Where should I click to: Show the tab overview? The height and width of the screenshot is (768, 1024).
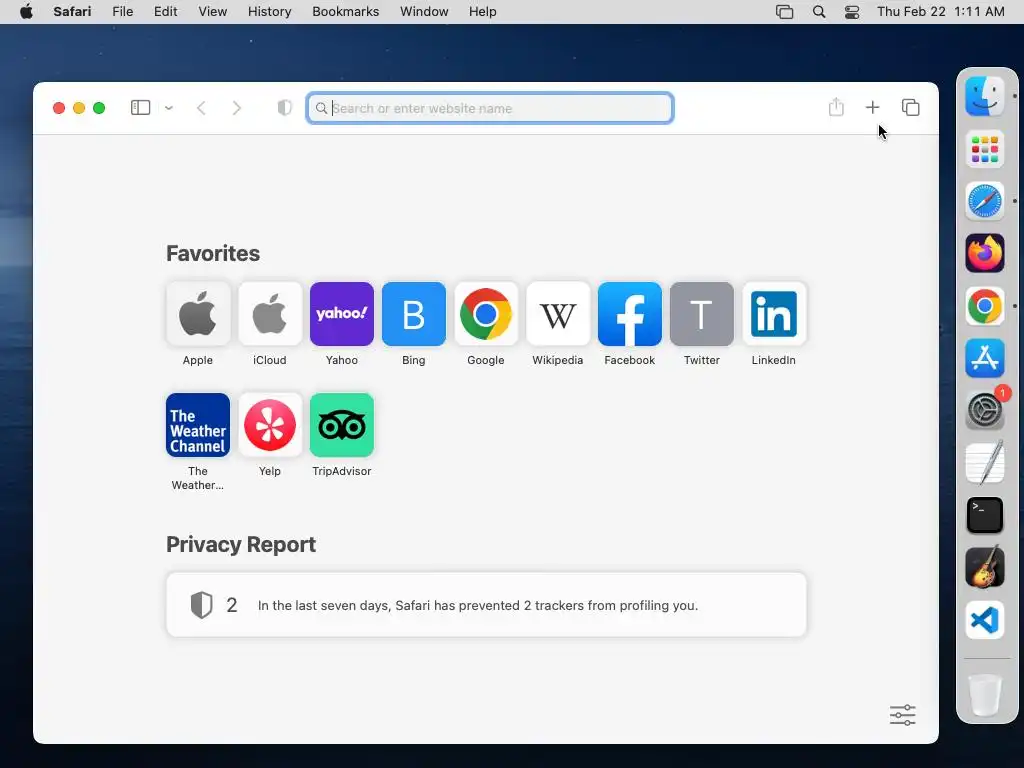point(910,107)
